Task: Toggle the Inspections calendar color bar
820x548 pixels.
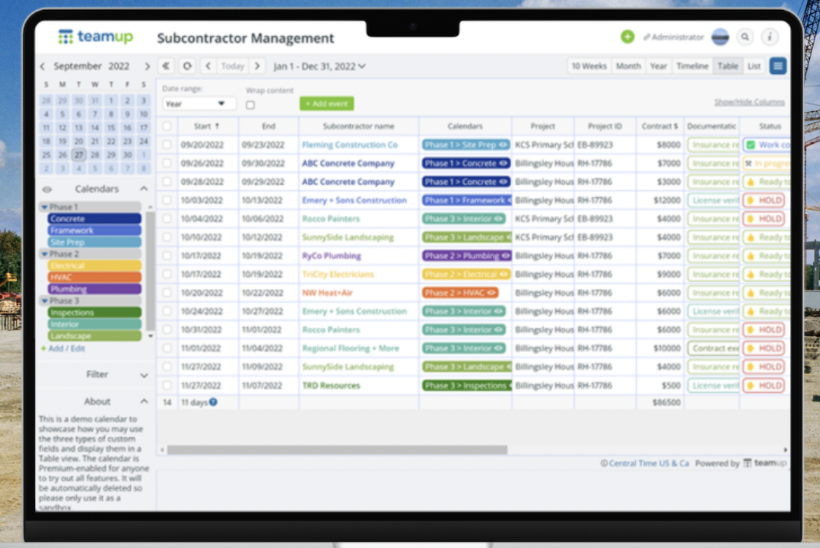Action: 94,312
